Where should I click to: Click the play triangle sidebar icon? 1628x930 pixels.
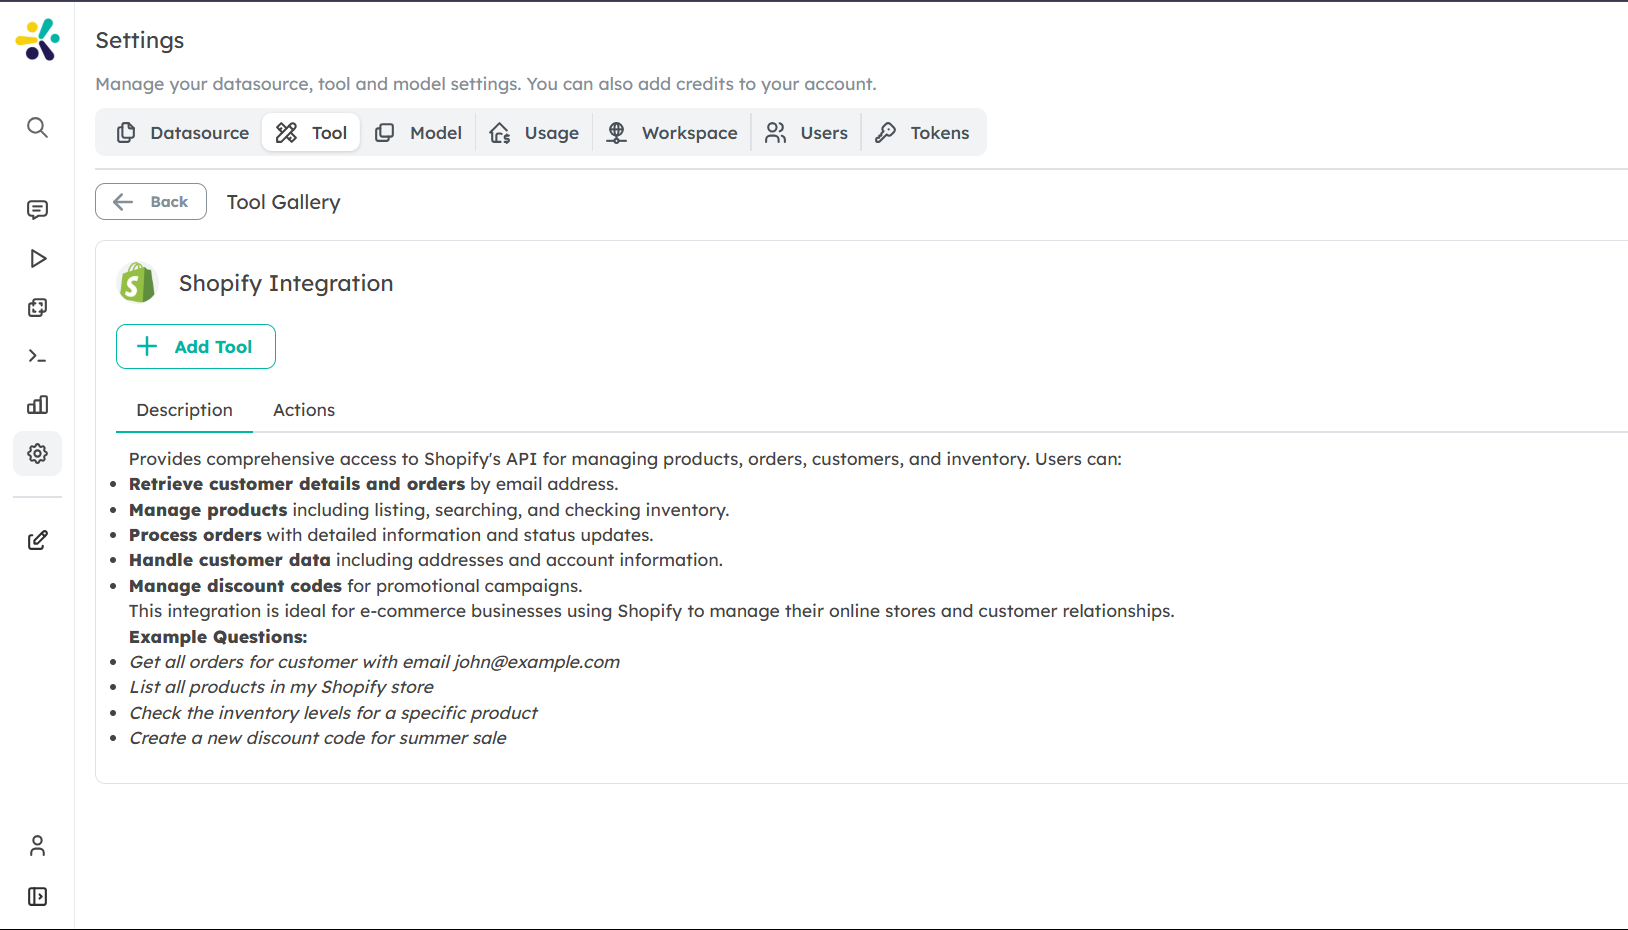[x=37, y=259]
